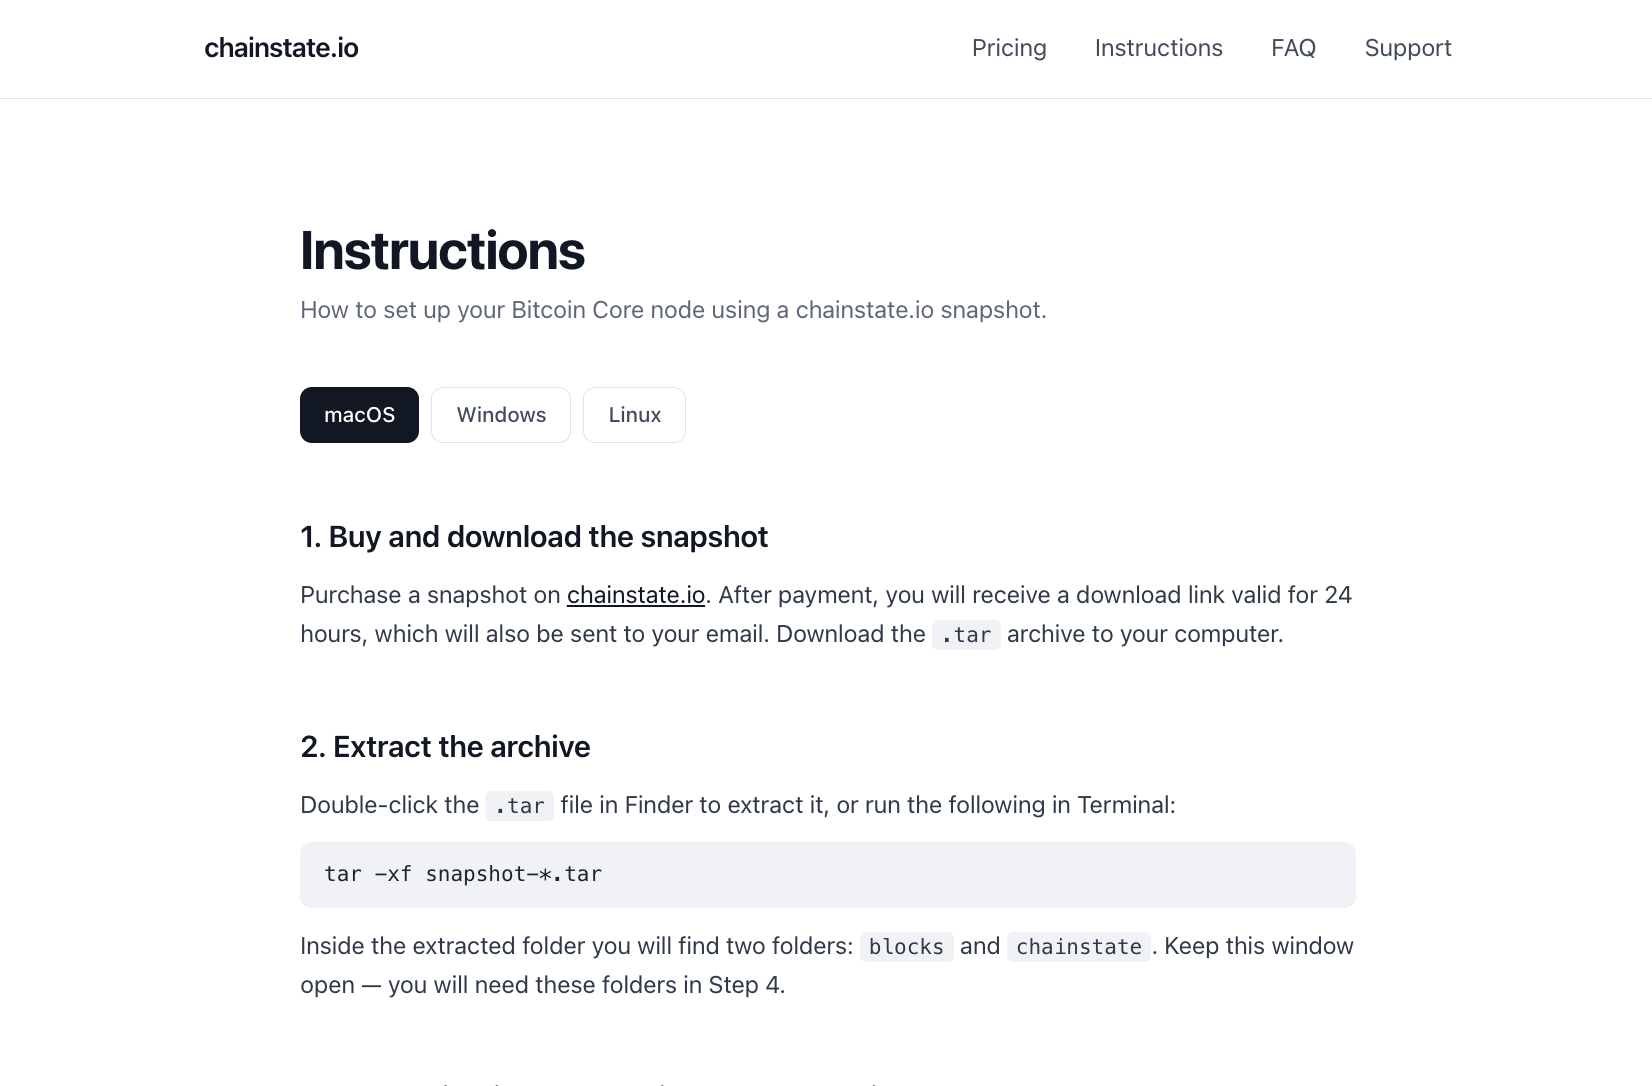Viewport: 1652px width, 1086px height.
Task: Click the Instructions page heading
Action: pyautogui.click(x=442, y=250)
